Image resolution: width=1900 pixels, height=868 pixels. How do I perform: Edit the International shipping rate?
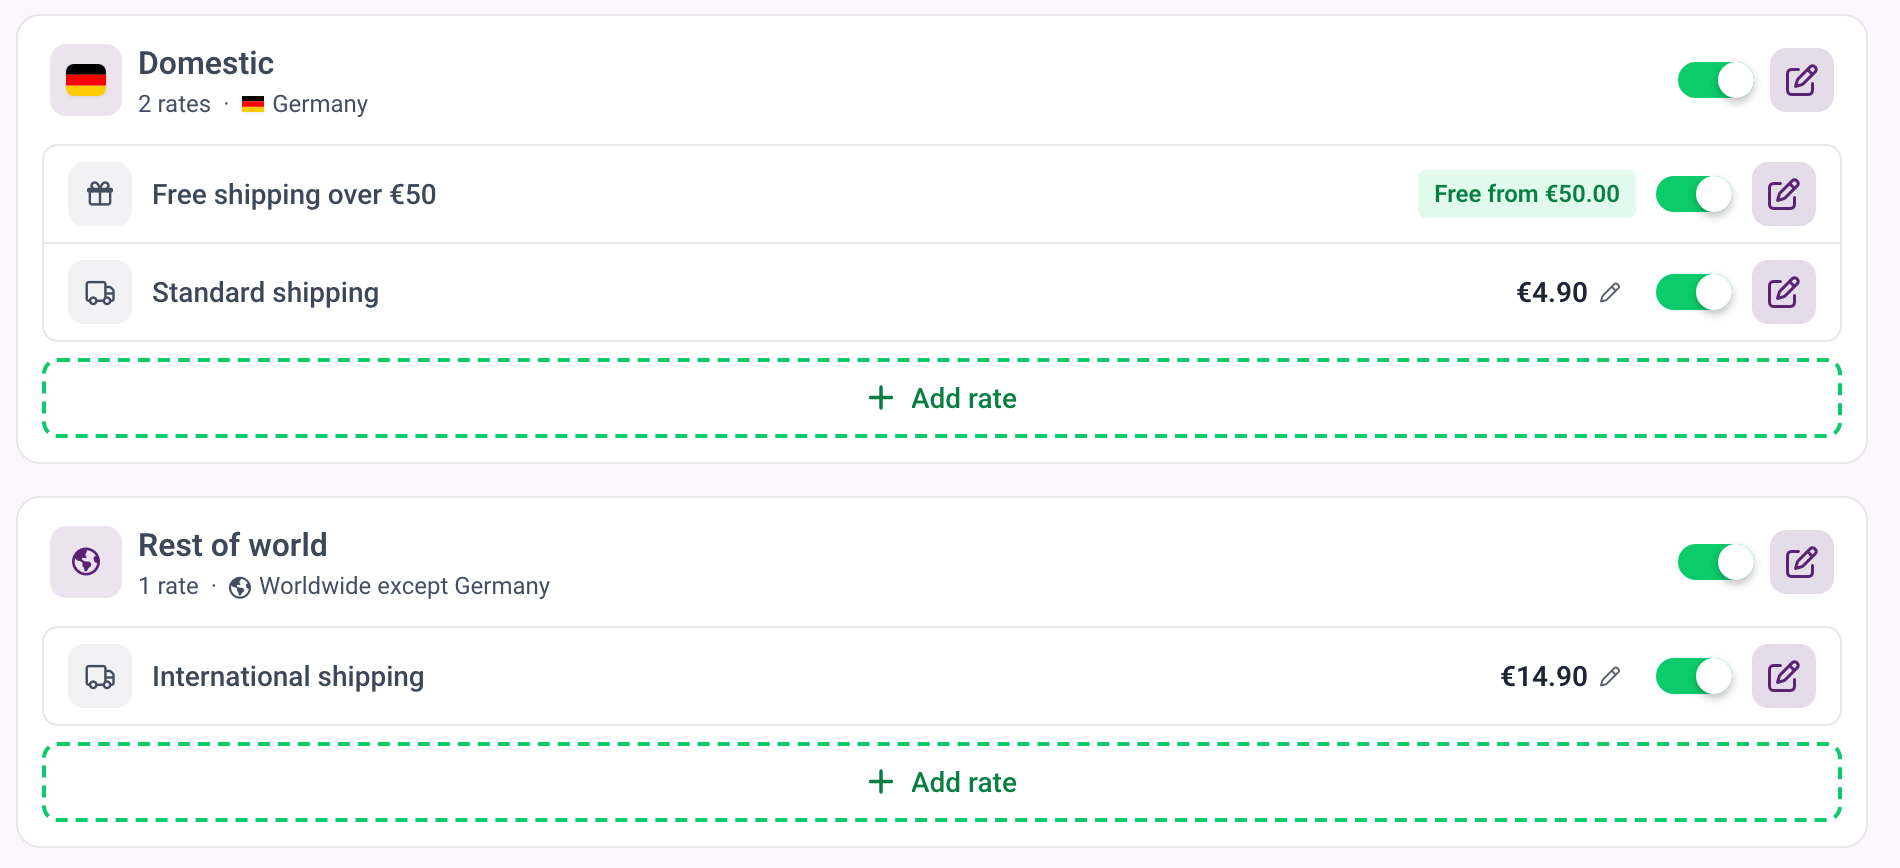[1783, 676]
